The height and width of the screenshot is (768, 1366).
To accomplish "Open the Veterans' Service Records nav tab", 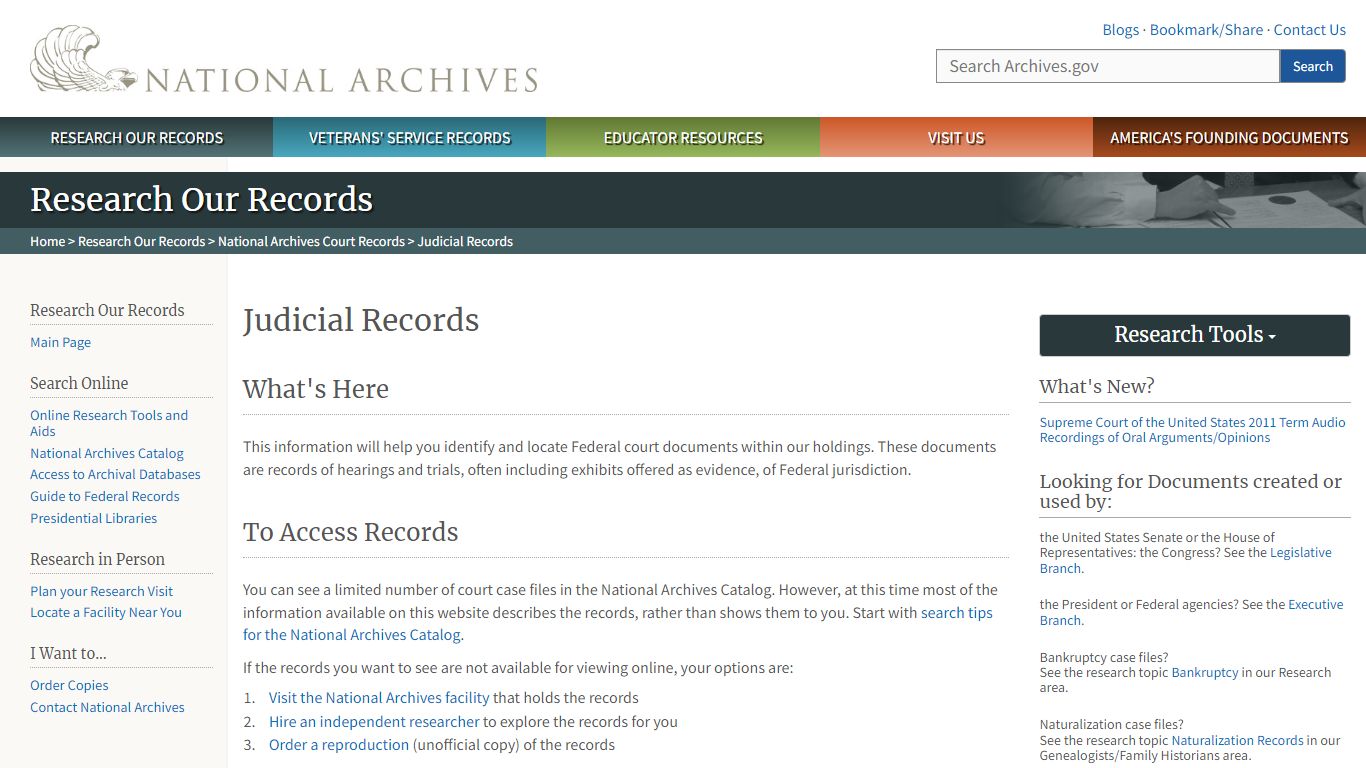I will click(x=410, y=138).
